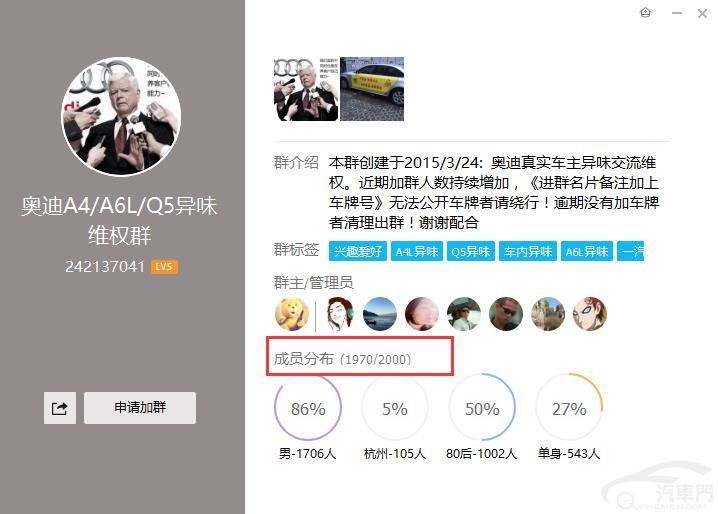
Task: Click the 86% male member ring chart
Action: coord(308,407)
